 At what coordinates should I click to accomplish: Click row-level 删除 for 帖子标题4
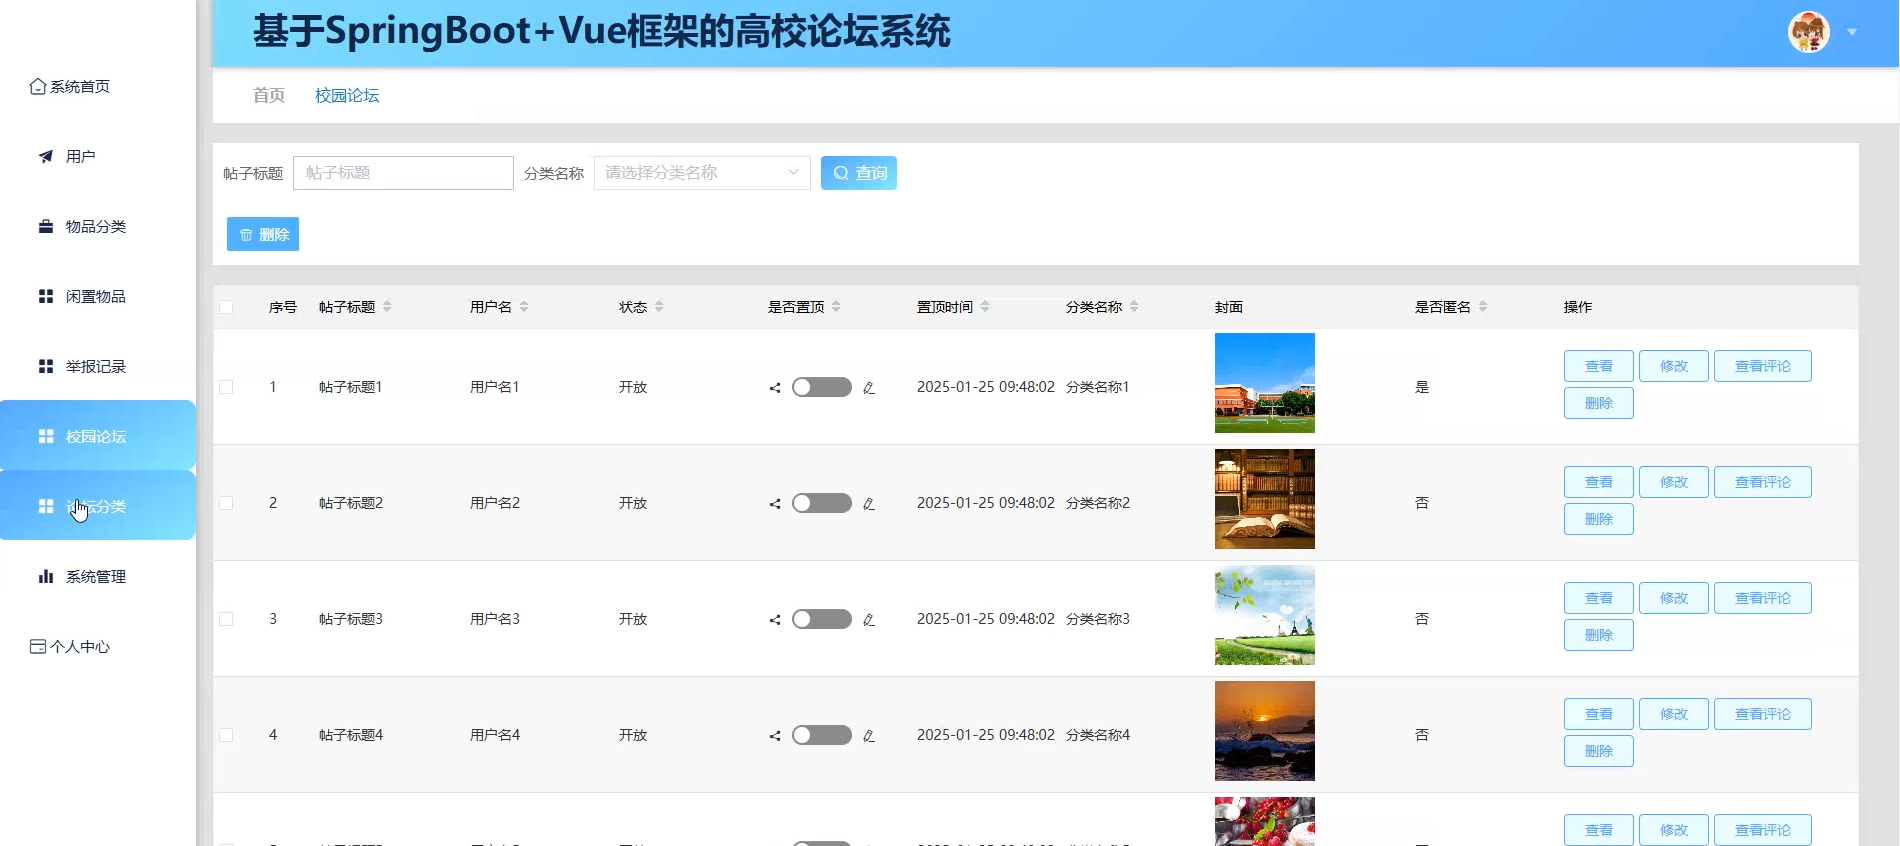pyautogui.click(x=1599, y=751)
